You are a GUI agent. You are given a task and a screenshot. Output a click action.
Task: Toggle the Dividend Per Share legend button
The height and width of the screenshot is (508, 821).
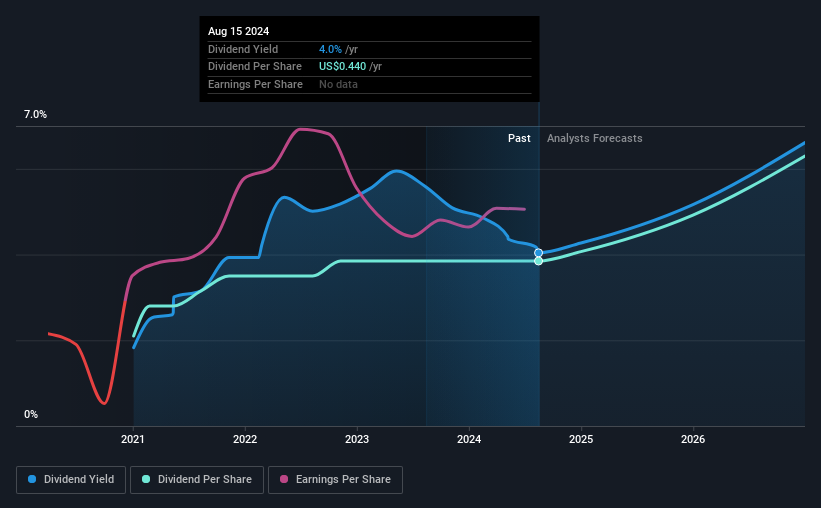(197, 479)
